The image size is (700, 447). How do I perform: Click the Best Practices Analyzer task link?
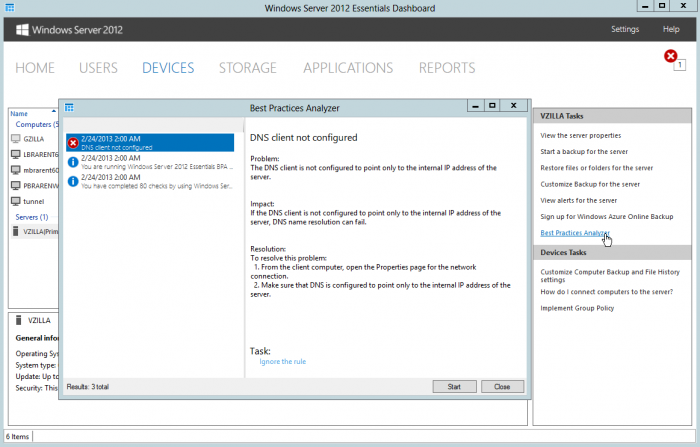click(x=575, y=233)
